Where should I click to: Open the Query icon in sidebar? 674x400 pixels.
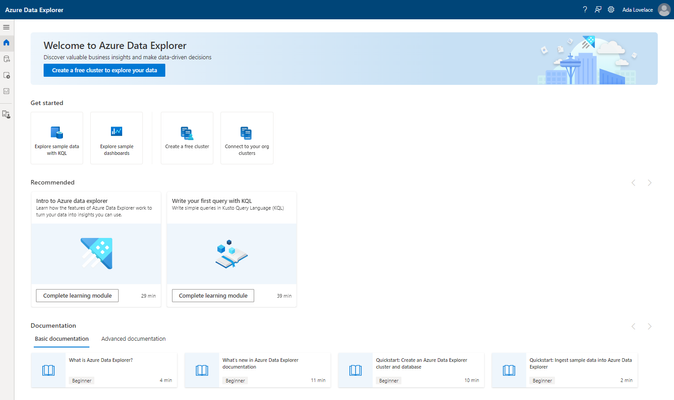click(x=6, y=75)
